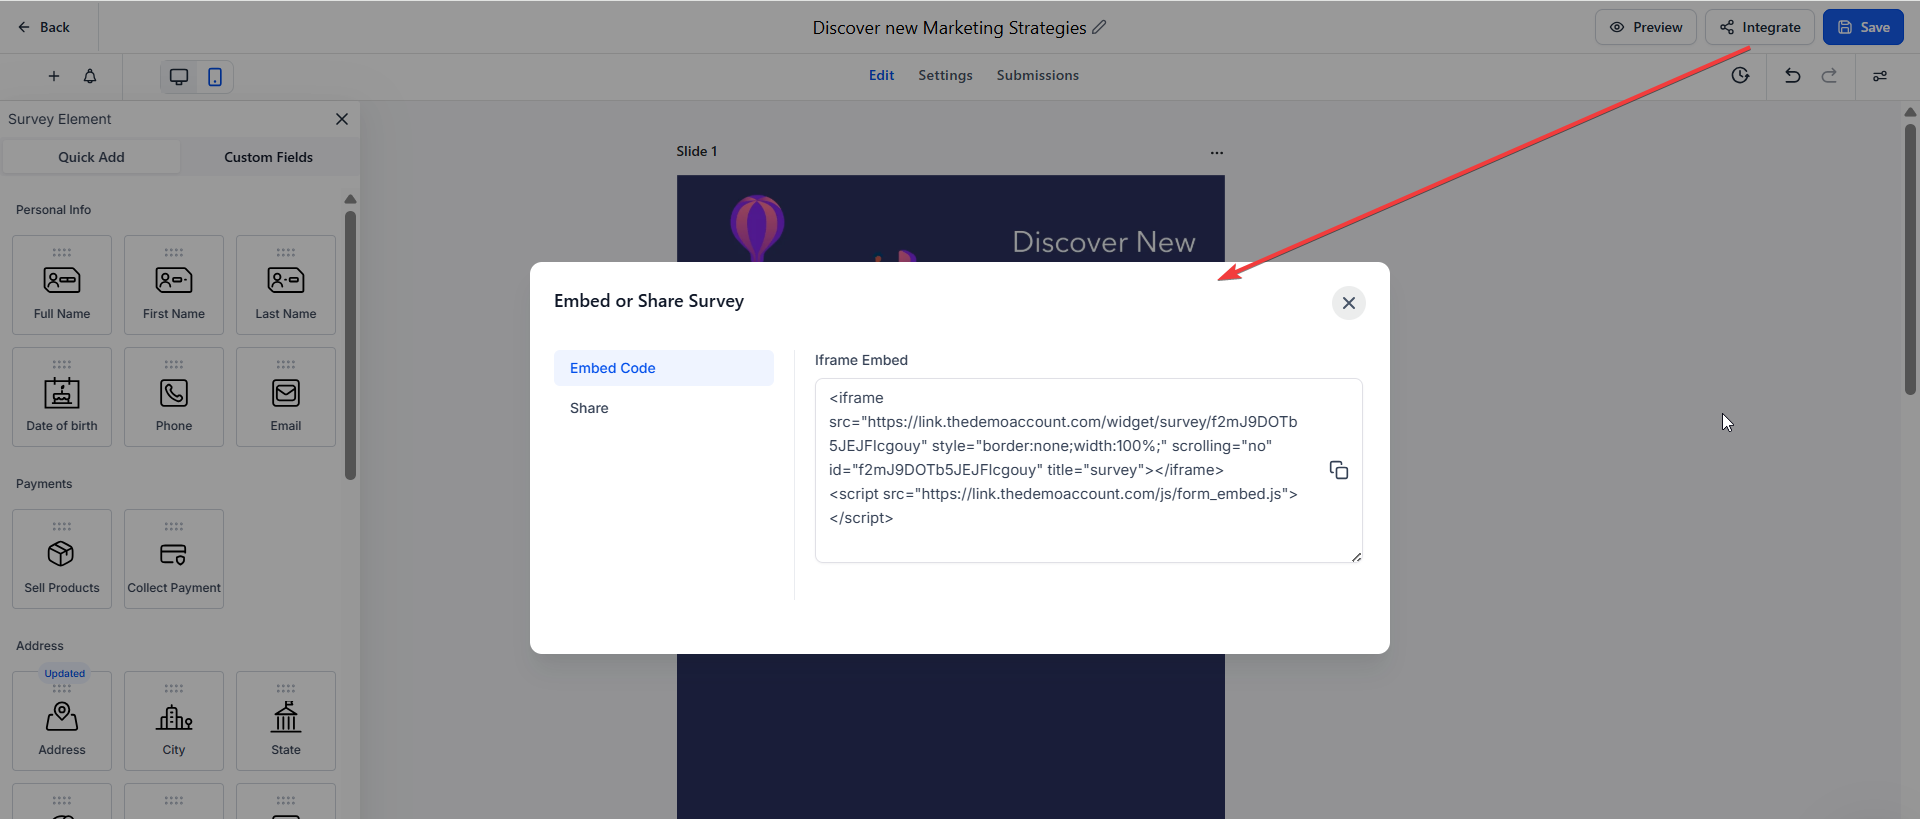This screenshot has width=1920, height=819.
Task: Close the Survey Element panel
Action: point(342,119)
